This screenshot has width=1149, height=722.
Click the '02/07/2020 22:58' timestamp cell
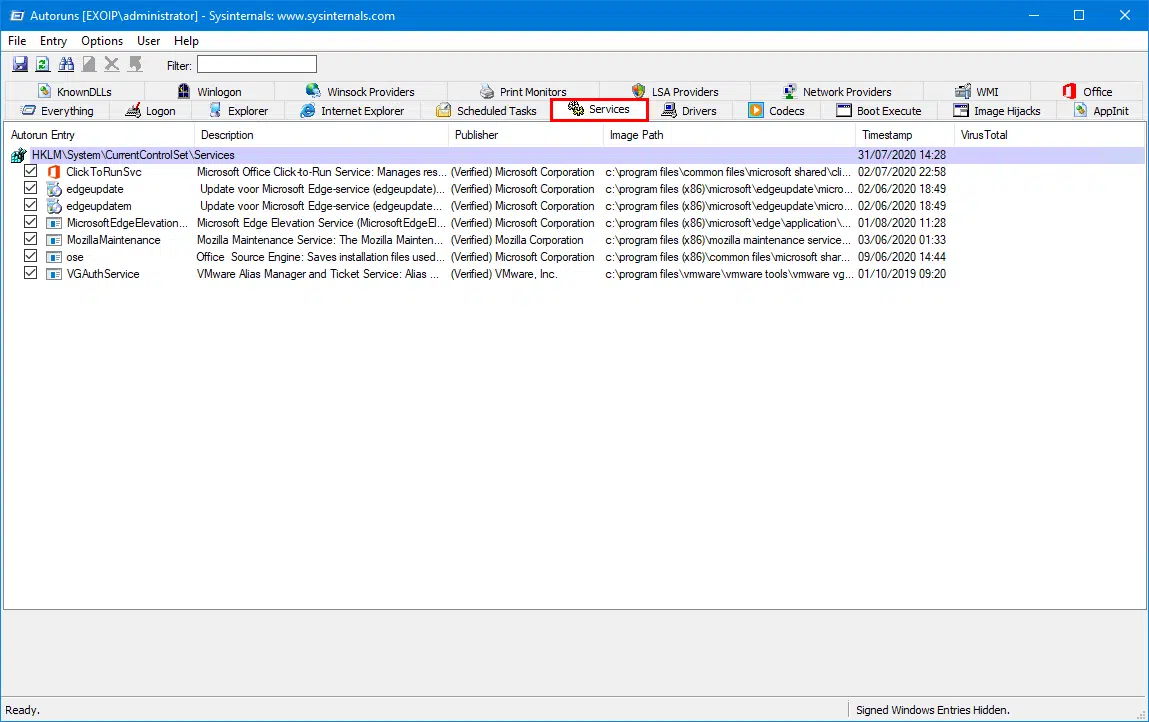(x=902, y=172)
